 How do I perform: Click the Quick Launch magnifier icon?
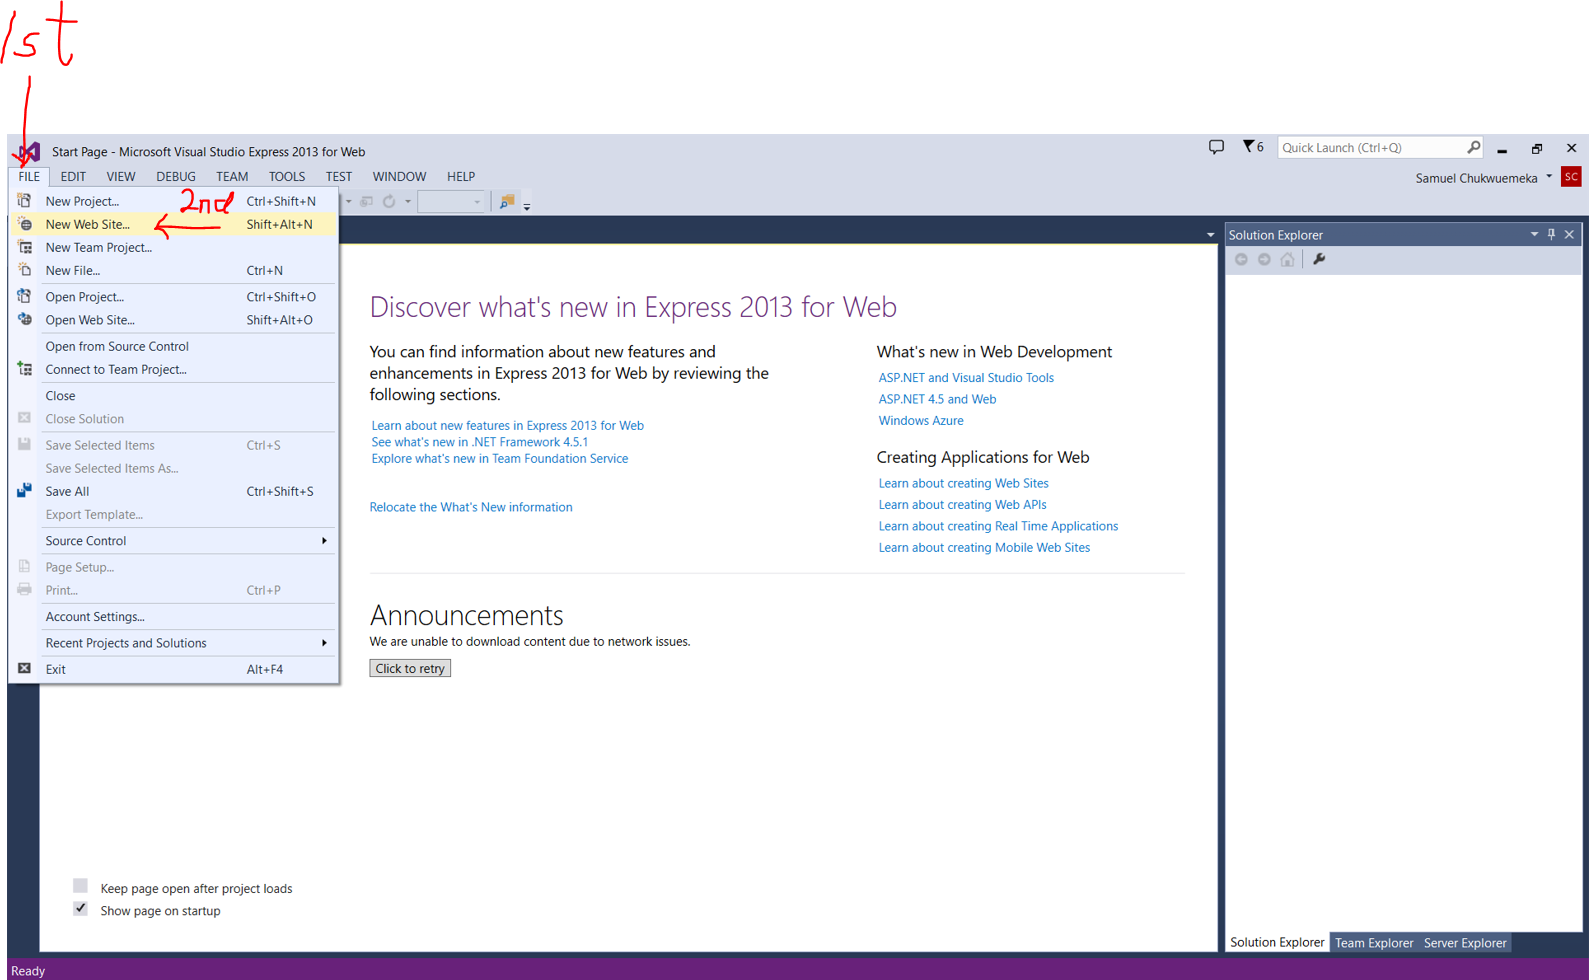tap(1473, 147)
